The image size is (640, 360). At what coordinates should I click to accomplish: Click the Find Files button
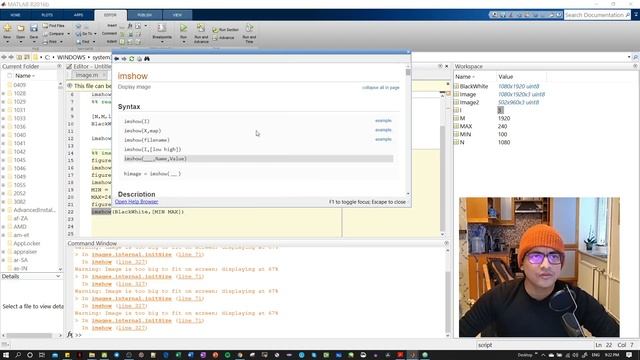53,26
